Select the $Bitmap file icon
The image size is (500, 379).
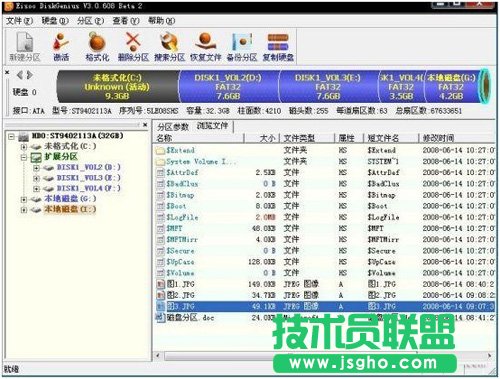point(161,195)
